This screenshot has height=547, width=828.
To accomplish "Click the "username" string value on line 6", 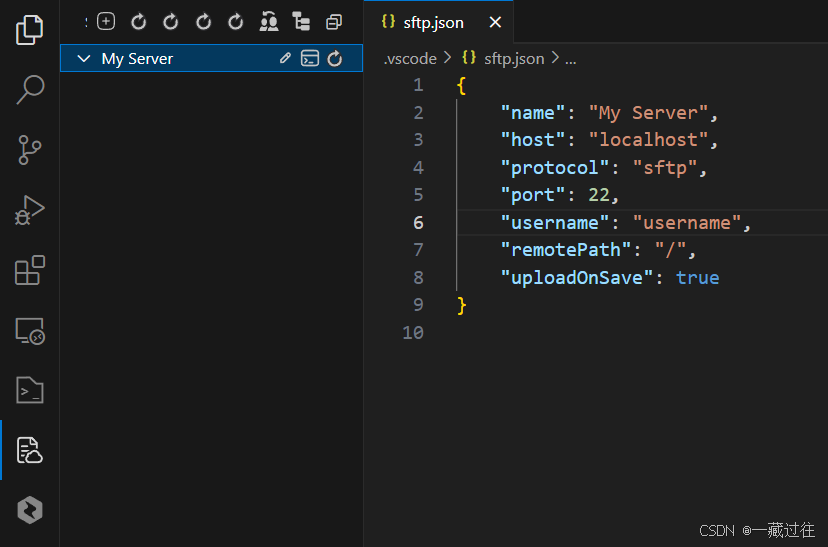I will coord(687,223).
